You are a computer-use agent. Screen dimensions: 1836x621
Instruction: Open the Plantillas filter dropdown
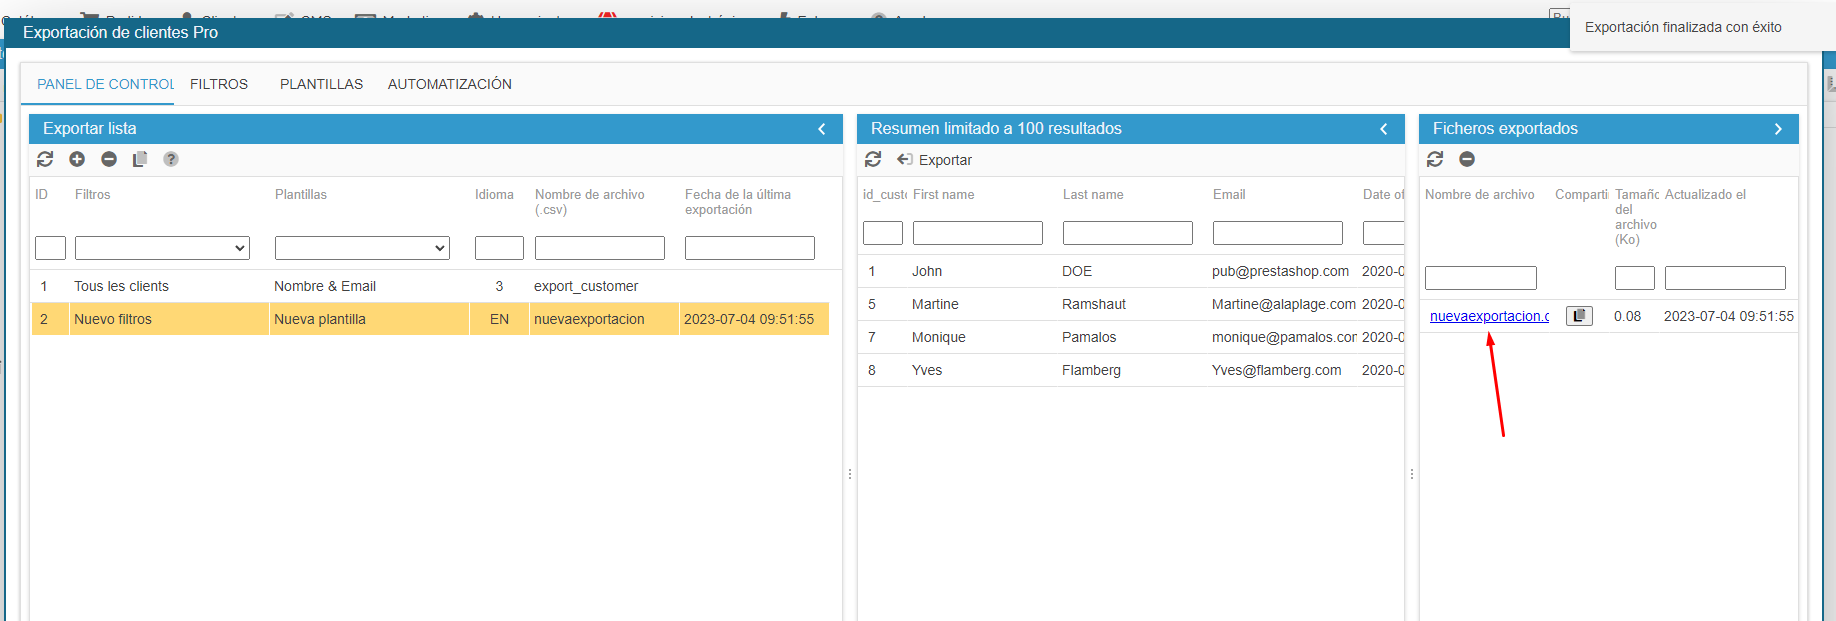[362, 248]
